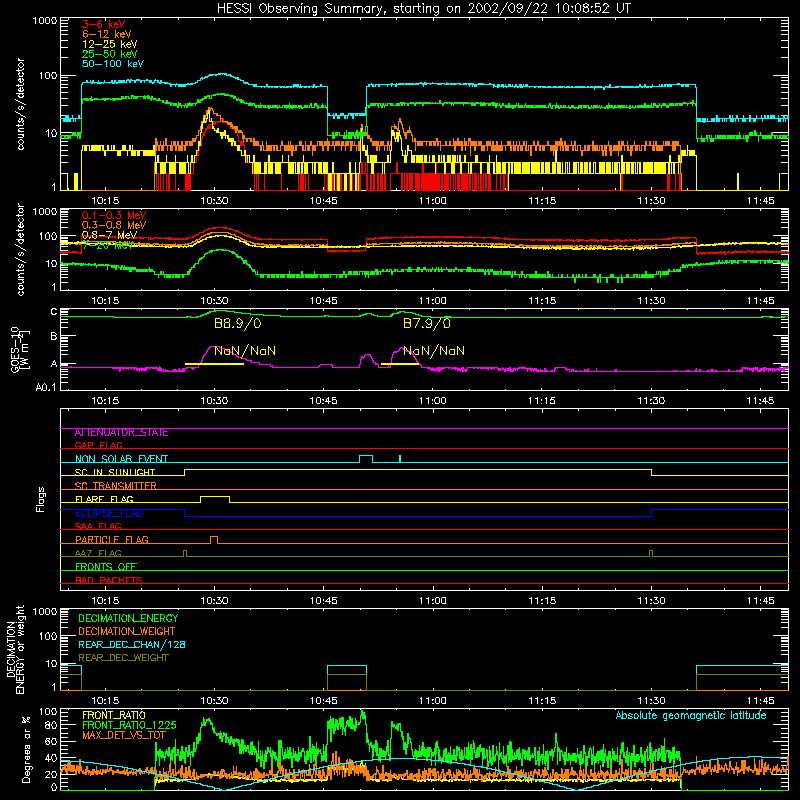Click the 25-50 keV legend label

click(110, 54)
